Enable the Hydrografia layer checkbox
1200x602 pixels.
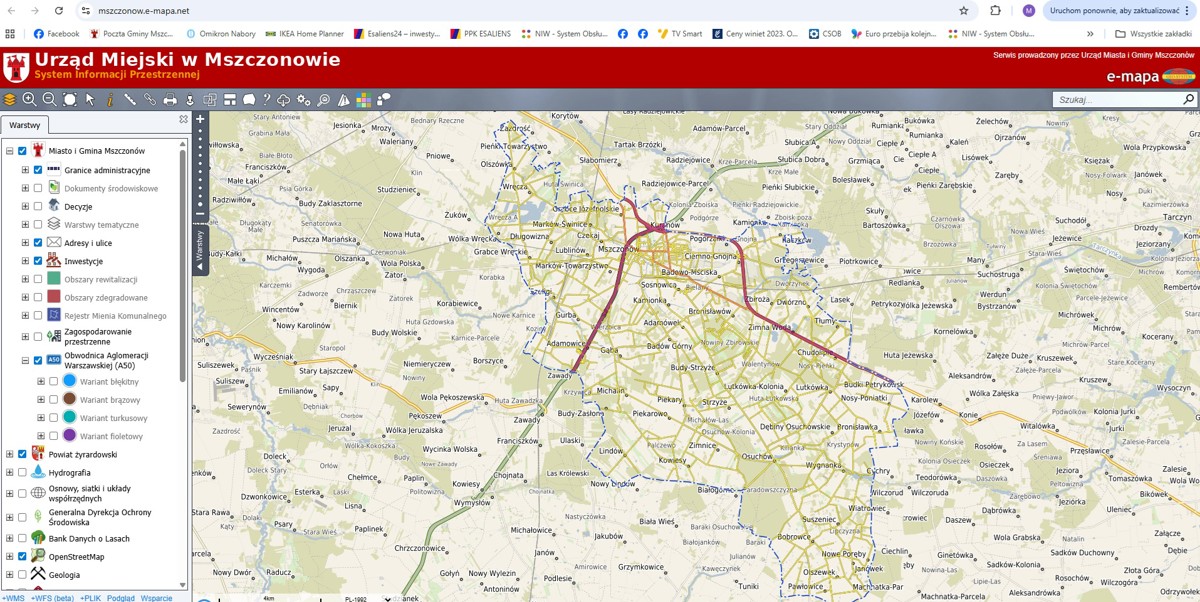22,473
